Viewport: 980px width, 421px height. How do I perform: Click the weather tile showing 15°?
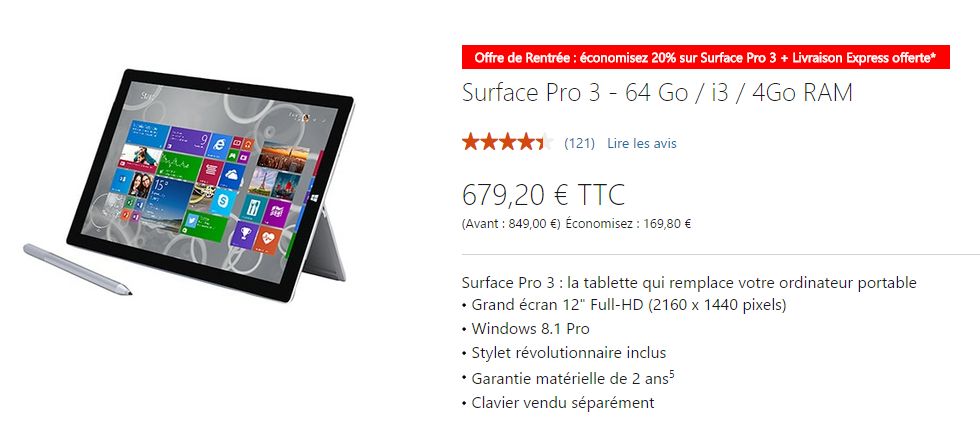[168, 204]
